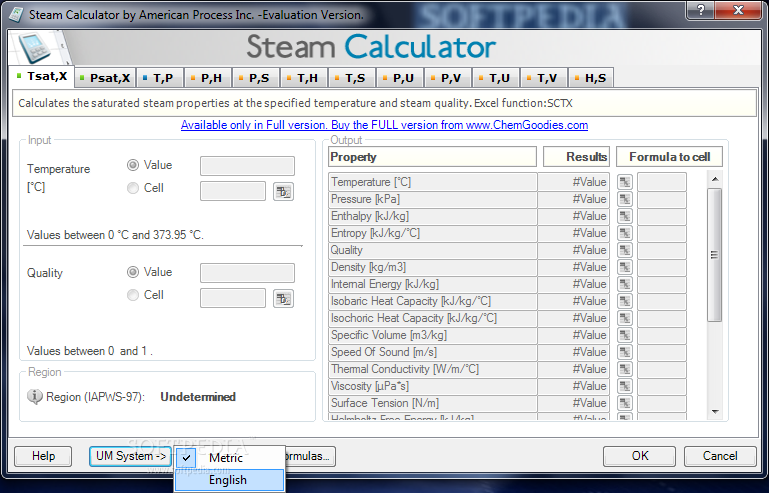
Task: Click the Steam Calculator logo icon
Action: click(34, 48)
